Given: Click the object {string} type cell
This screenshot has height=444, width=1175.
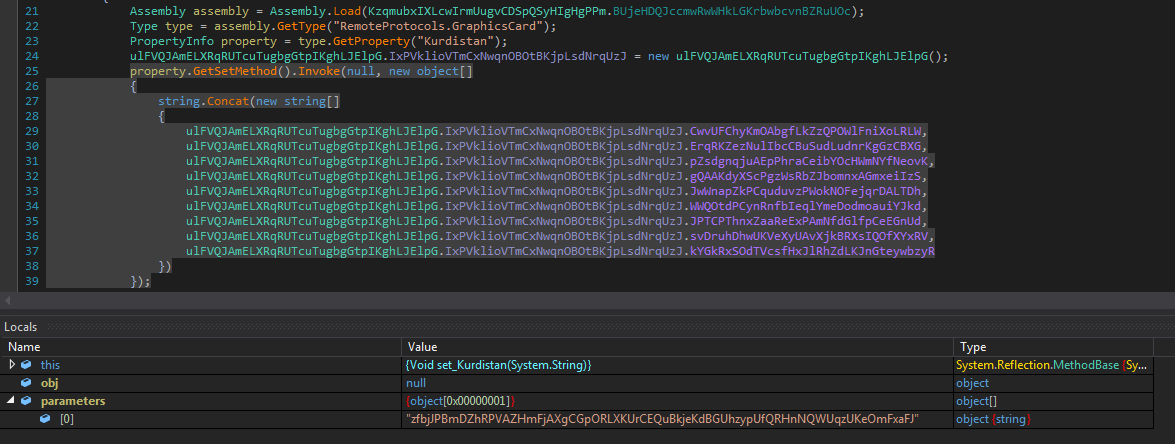Looking at the screenshot, I should 993,419.
